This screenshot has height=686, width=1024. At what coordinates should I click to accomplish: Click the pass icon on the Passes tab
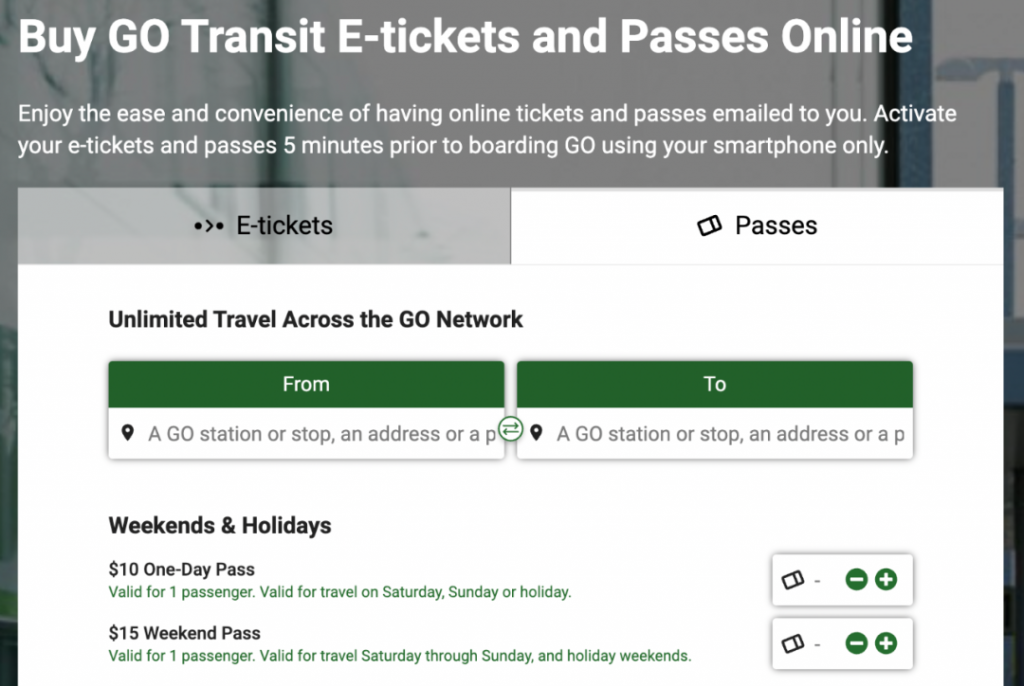point(709,225)
